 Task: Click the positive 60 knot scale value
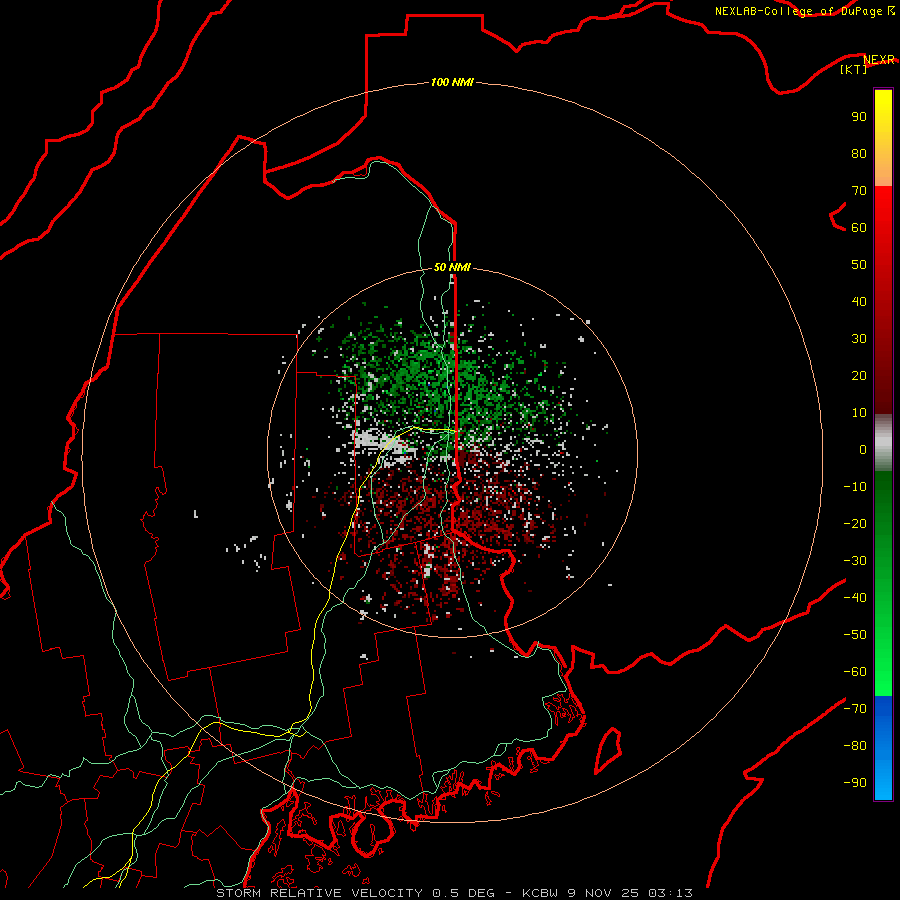coord(859,227)
